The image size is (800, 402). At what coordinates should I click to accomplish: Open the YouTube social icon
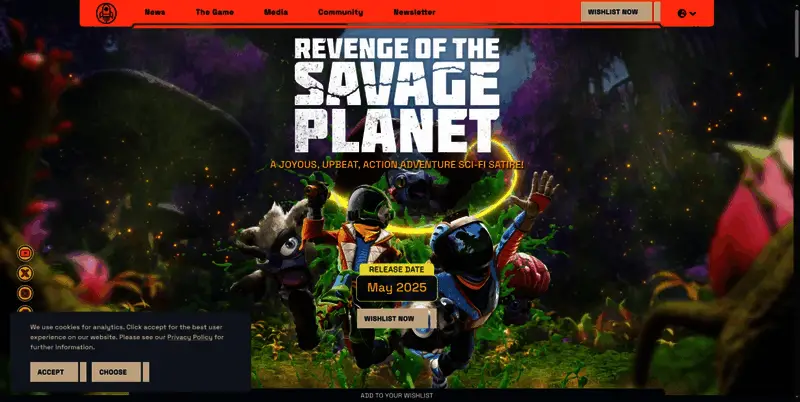coord(26,254)
